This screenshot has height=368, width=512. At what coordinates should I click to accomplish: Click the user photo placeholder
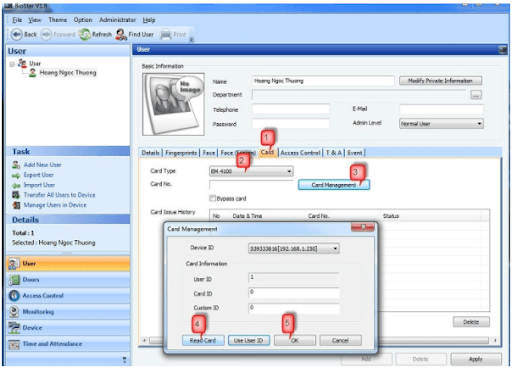pos(173,104)
